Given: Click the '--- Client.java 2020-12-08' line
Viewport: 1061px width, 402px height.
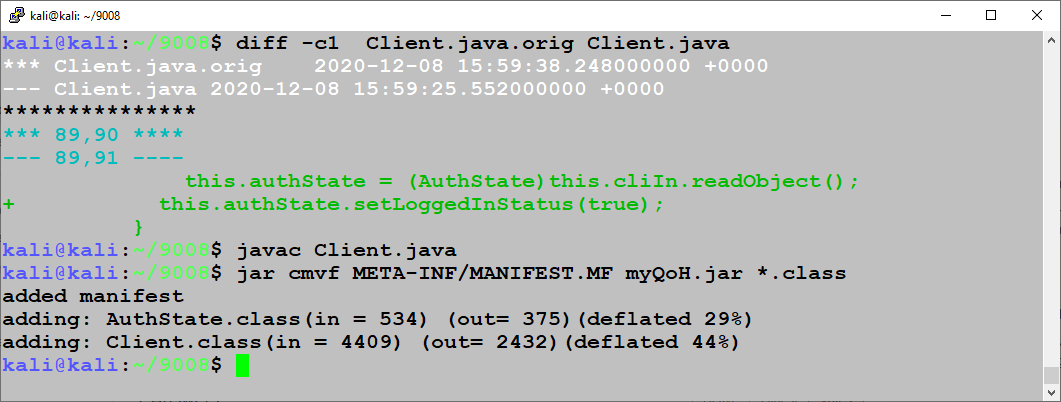Looking at the screenshot, I should (334, 89).
